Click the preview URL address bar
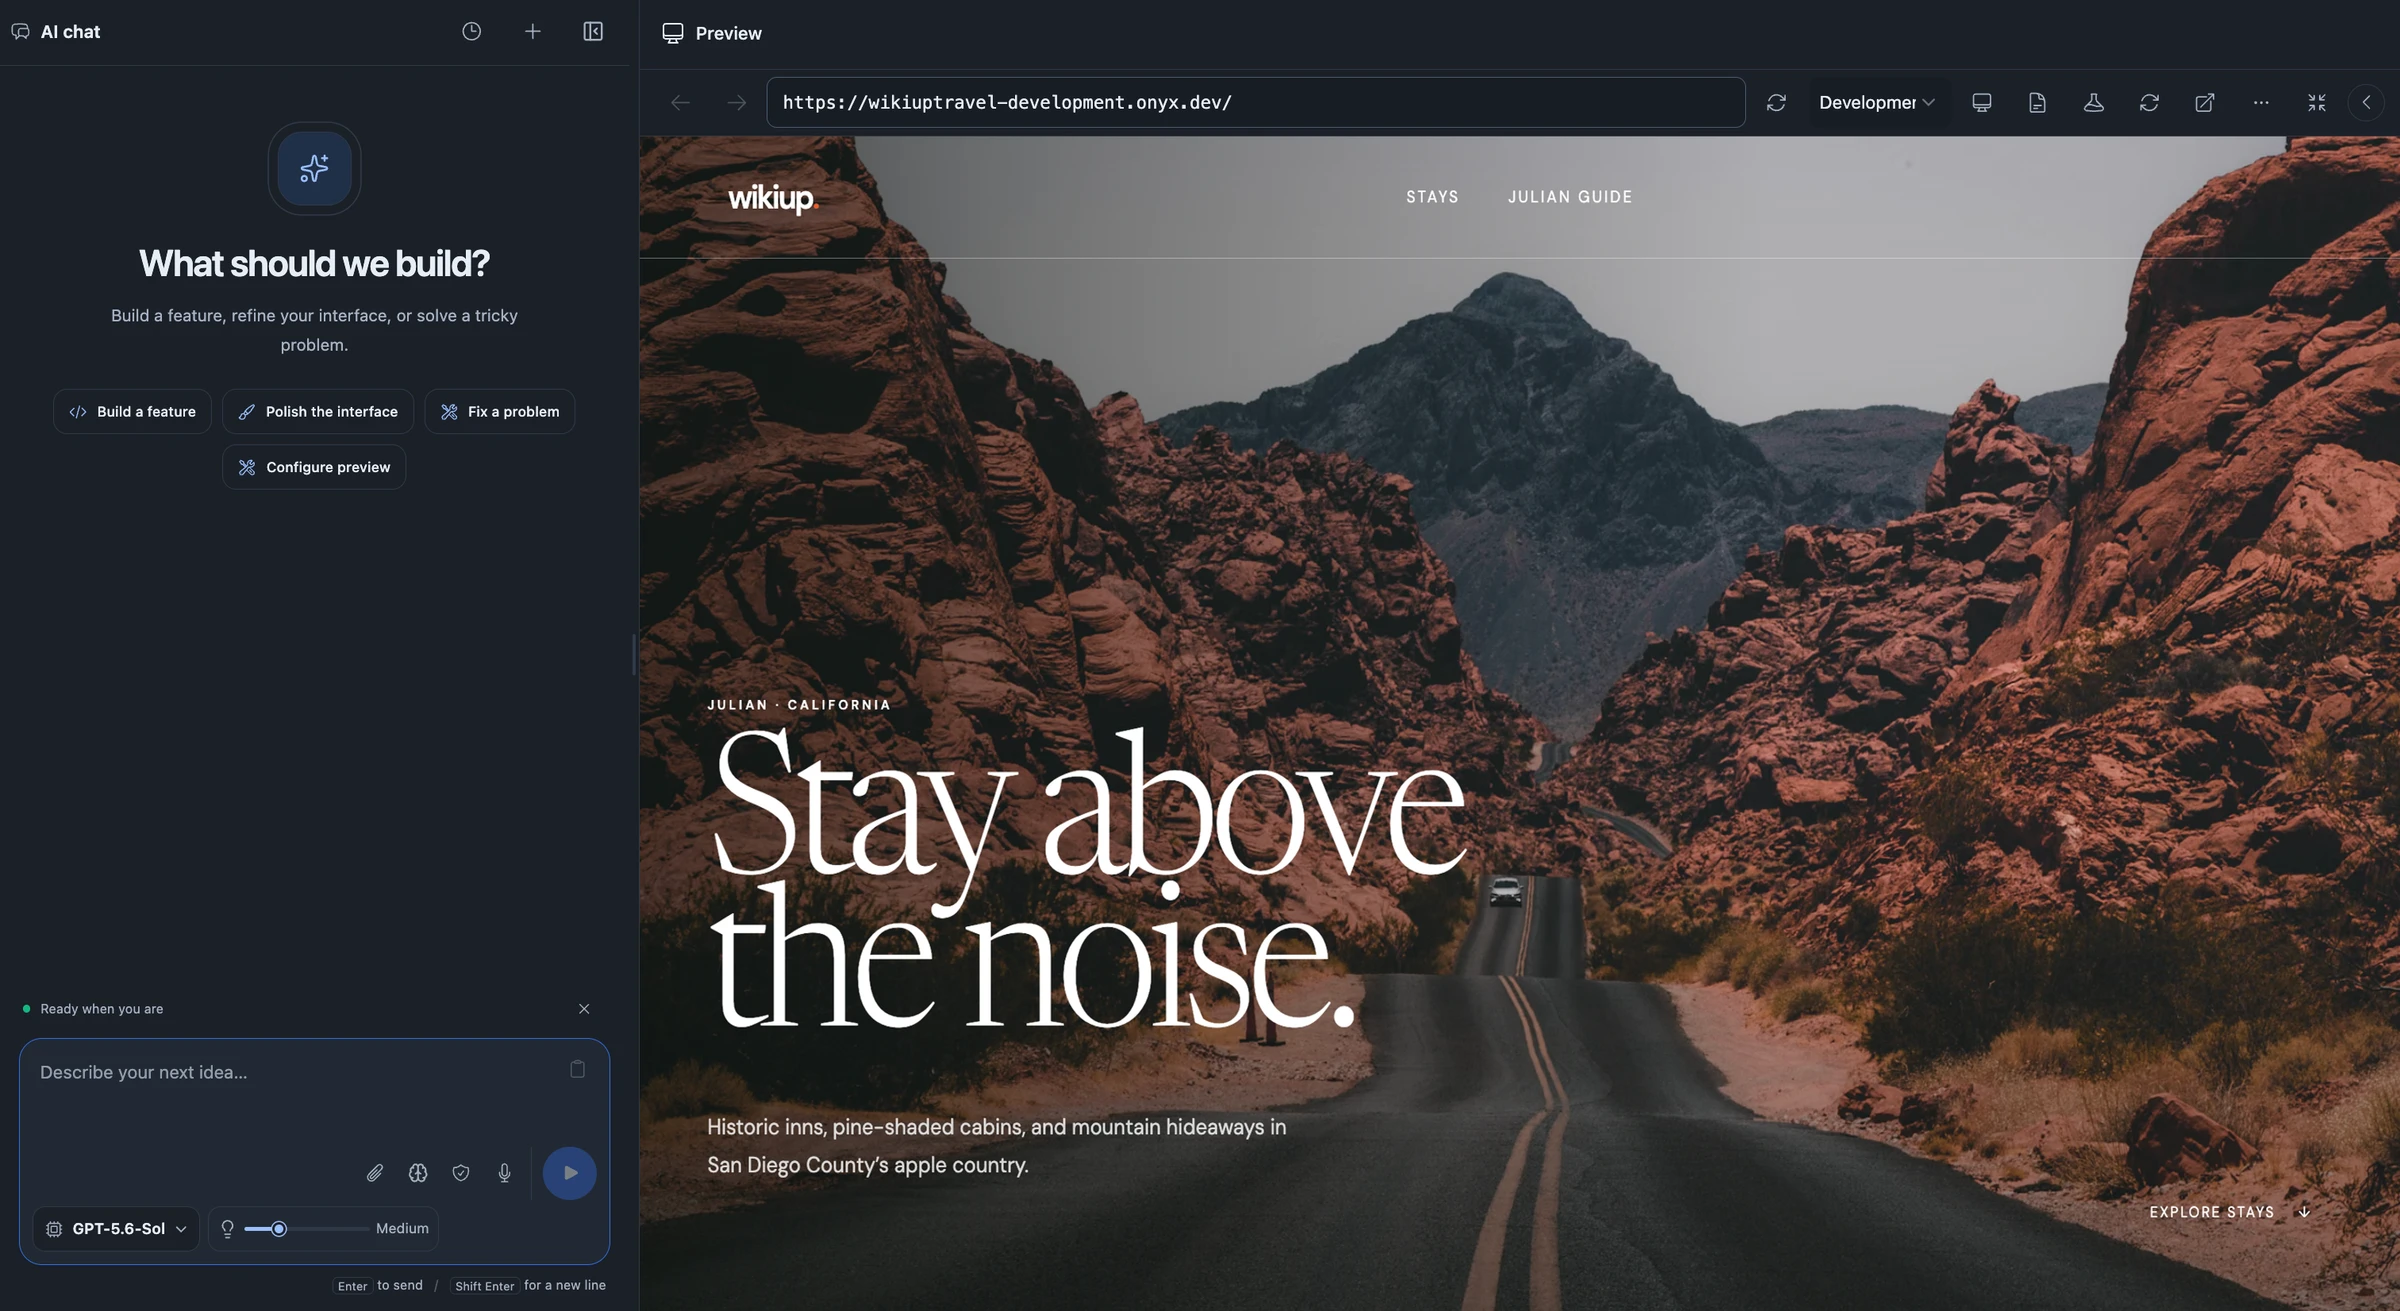2400x1311 pixels. [1256, 102]
